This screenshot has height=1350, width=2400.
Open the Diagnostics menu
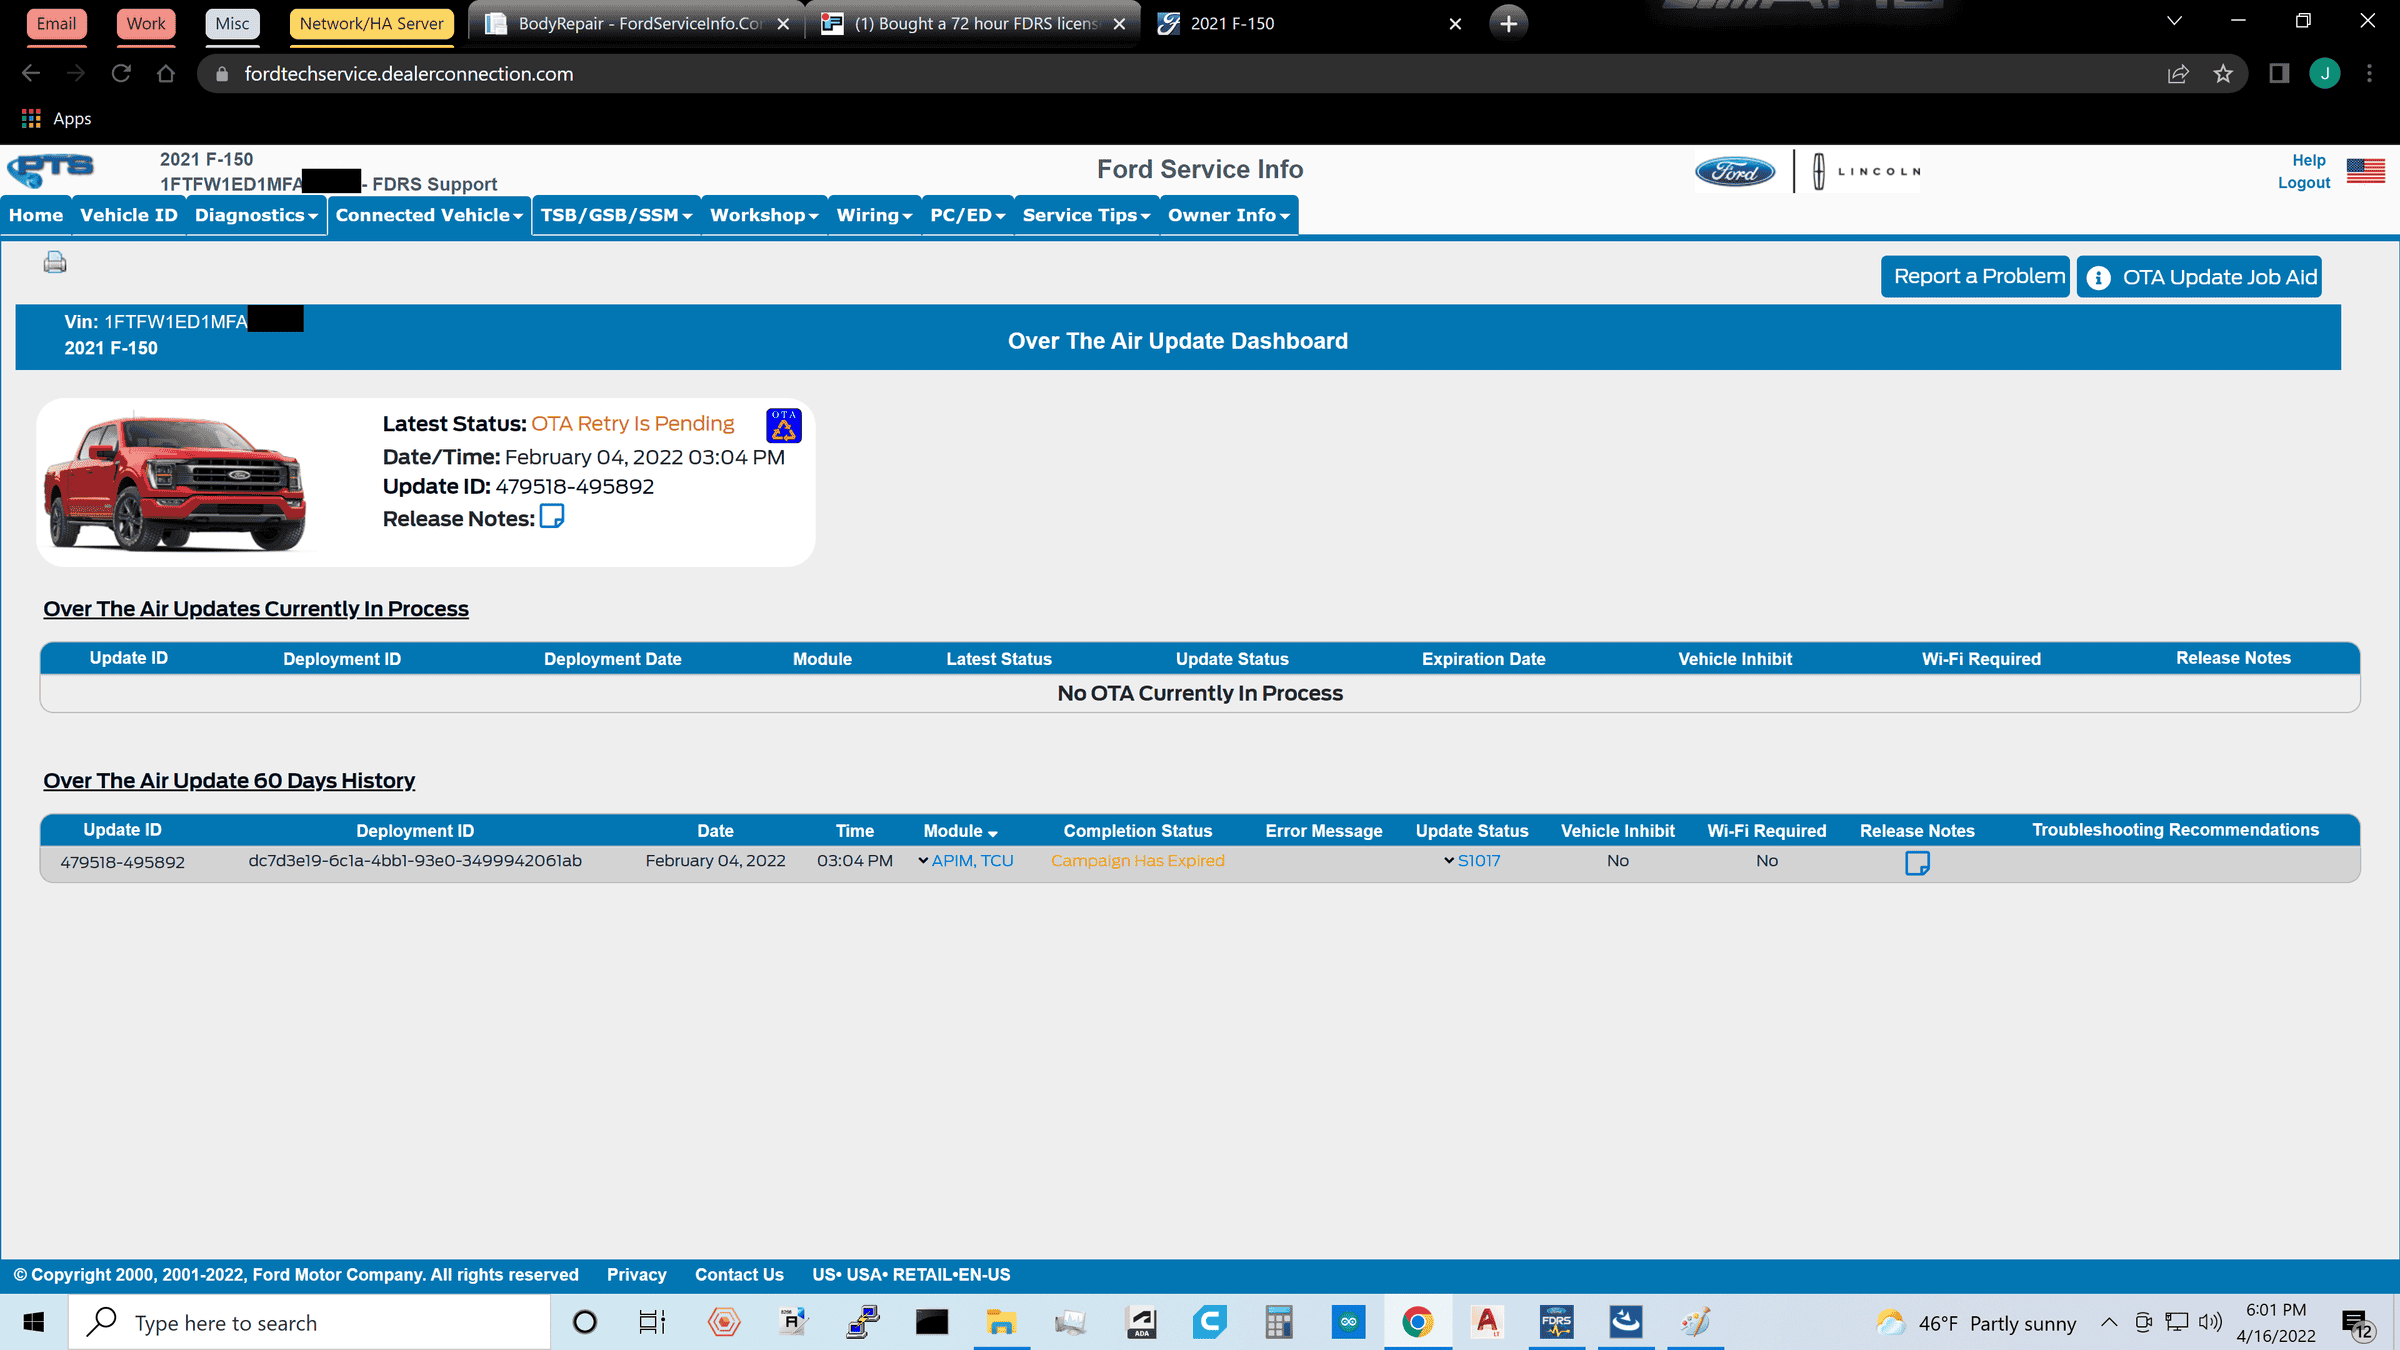256,216
